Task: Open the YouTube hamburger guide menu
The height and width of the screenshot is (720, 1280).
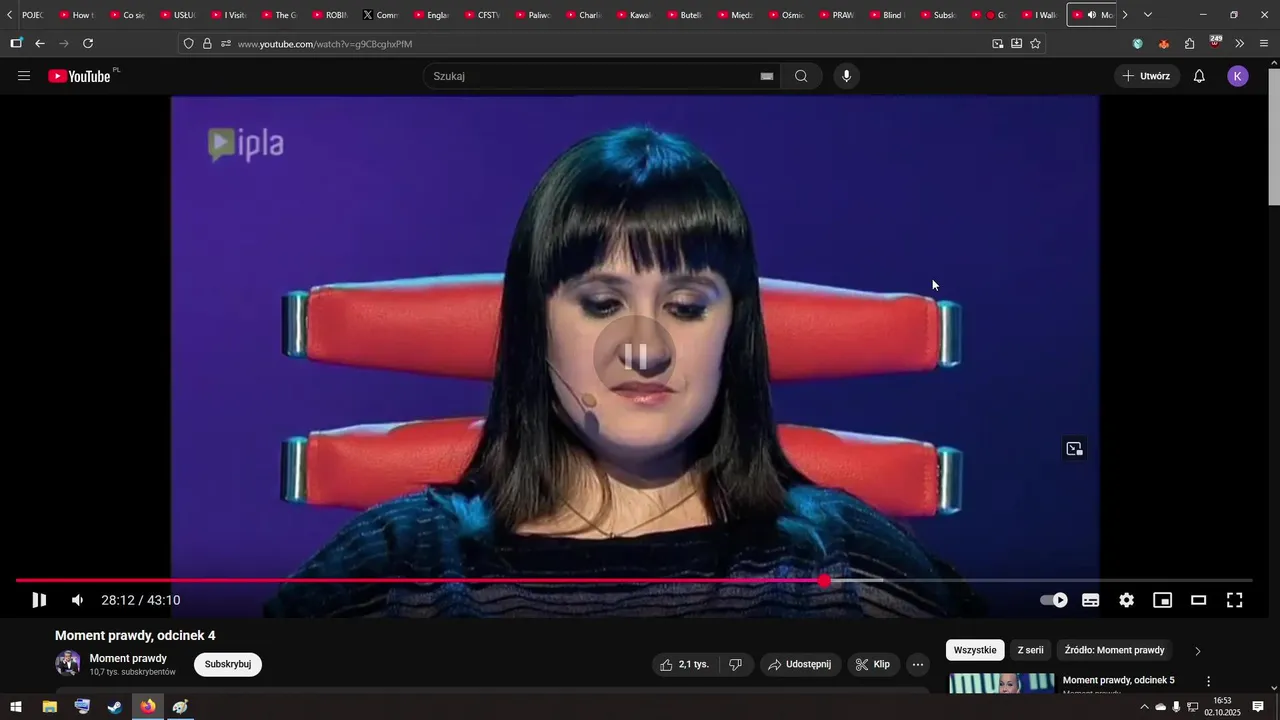Action: pos(24,76)
